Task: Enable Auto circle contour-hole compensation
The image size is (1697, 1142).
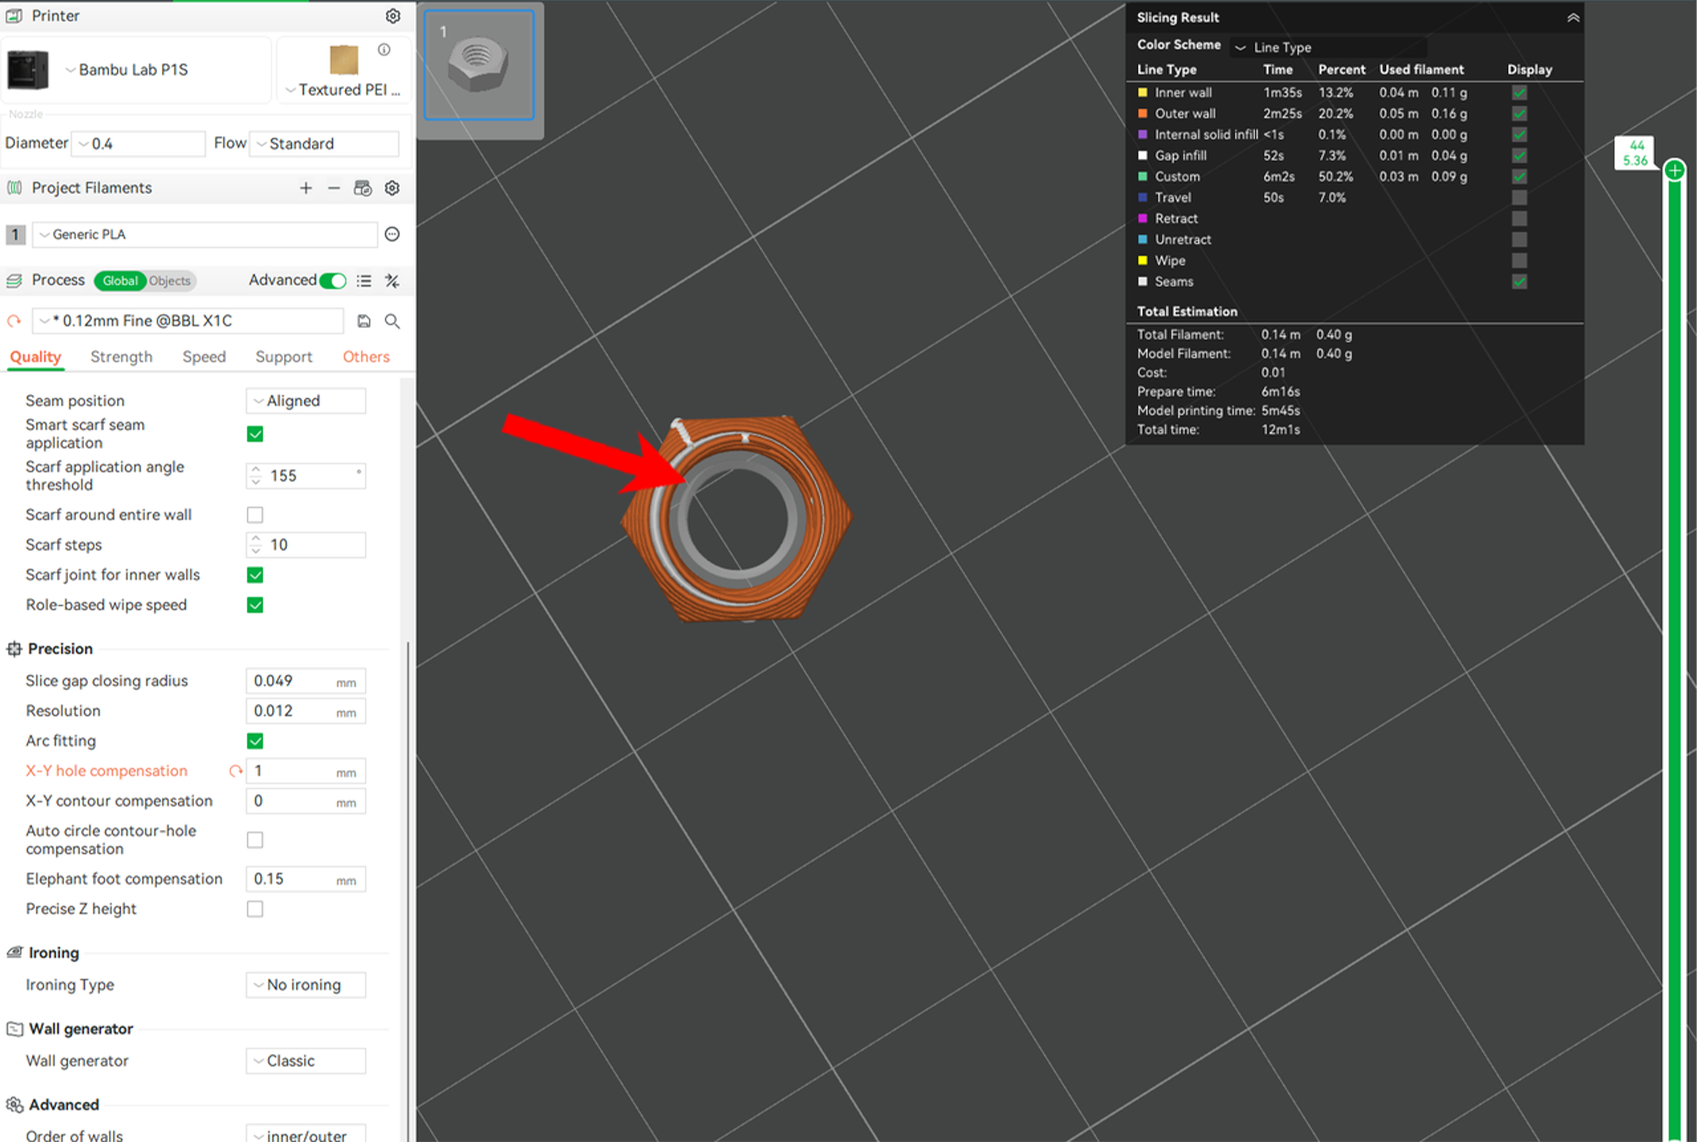Action: (x=255, y=840)
